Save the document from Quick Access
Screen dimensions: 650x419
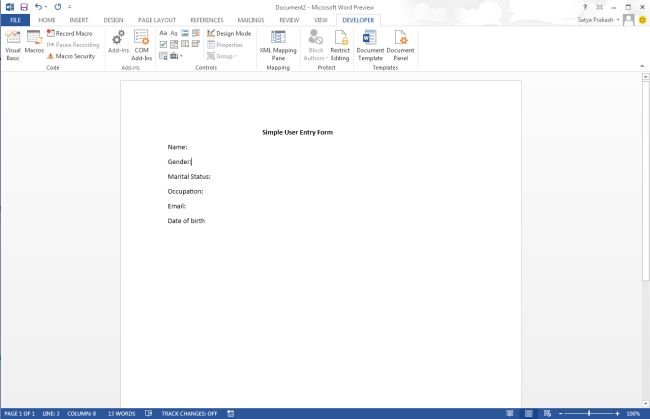(24, 7)
